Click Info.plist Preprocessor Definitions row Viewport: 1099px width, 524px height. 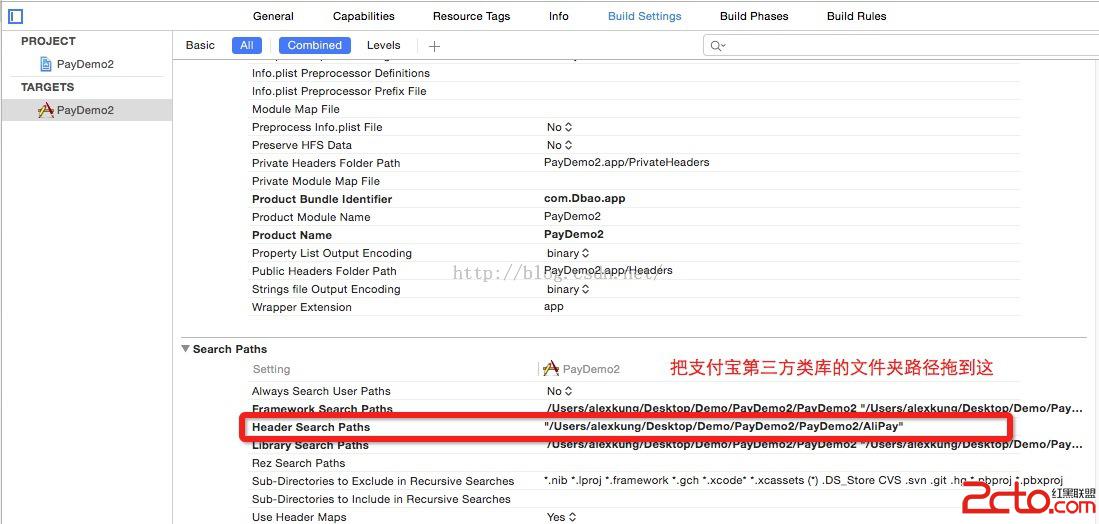pyautogui.click(x=341, y=74)
